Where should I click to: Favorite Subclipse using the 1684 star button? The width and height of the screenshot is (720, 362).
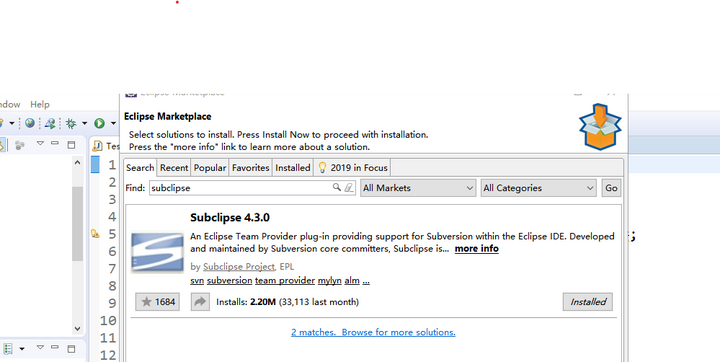pos(158,302)
